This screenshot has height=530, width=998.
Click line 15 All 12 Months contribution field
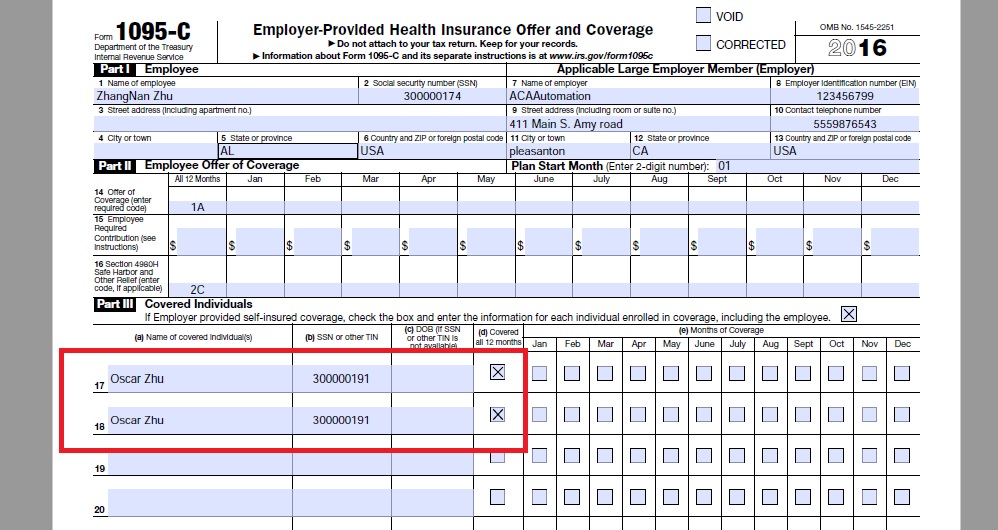[200, 242]
